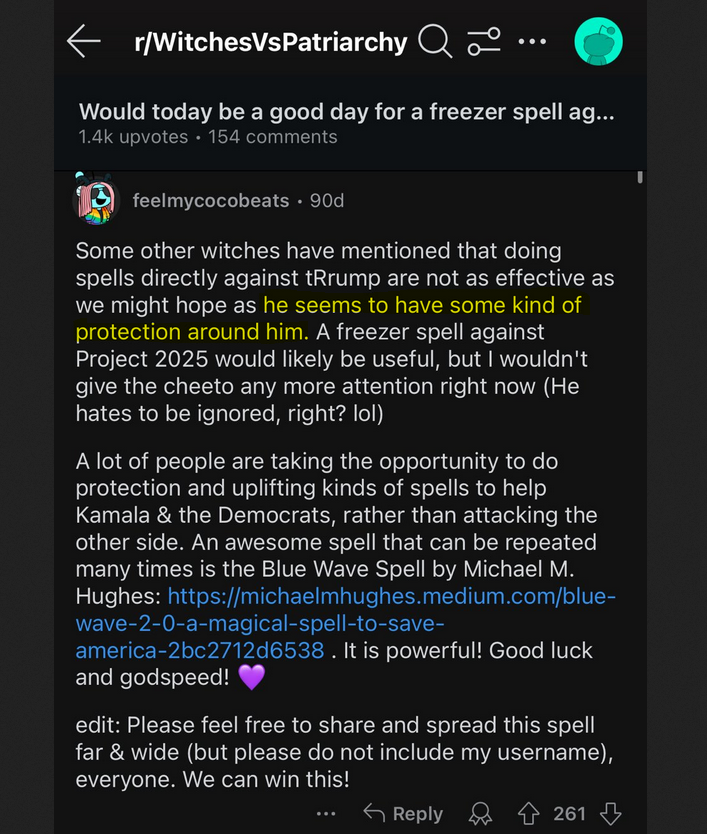Open the search icon
Viewport: 707px width, 834px height.
coord(436,41)
